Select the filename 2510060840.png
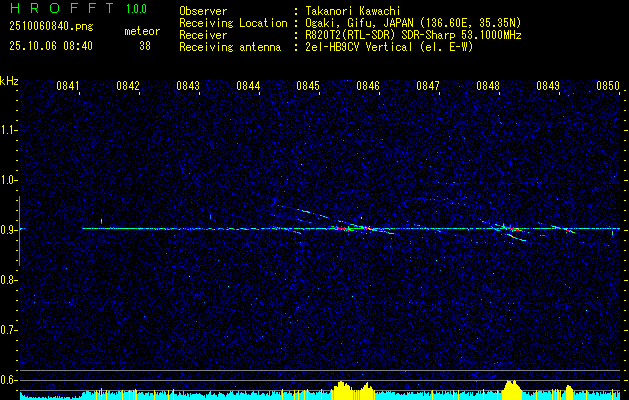Screen dimensions: 629x400 (51, 27)
